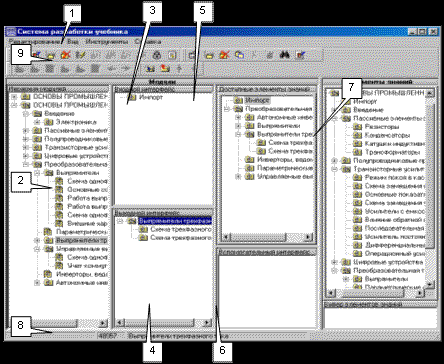The width and height of the screenshot is (444, 364).
Task: Click the red-crossed delete icon left of lightning icon
Action: click(65, 55)
